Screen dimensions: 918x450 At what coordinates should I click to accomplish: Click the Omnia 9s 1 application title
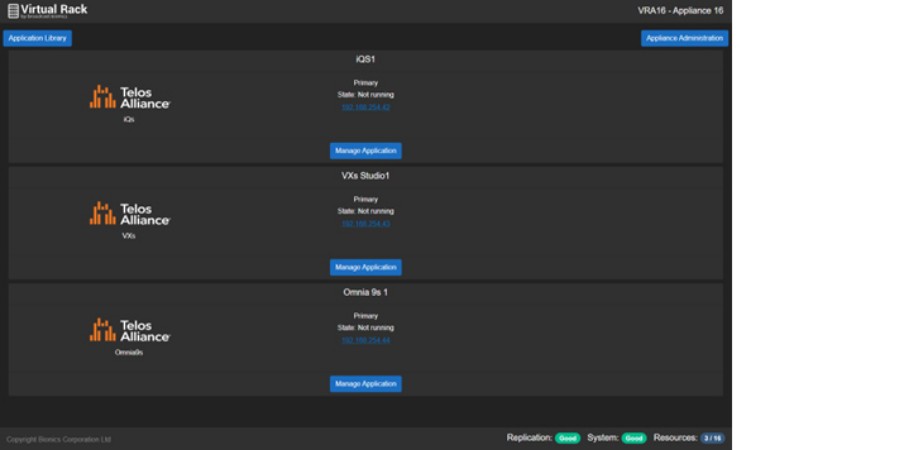365,293
